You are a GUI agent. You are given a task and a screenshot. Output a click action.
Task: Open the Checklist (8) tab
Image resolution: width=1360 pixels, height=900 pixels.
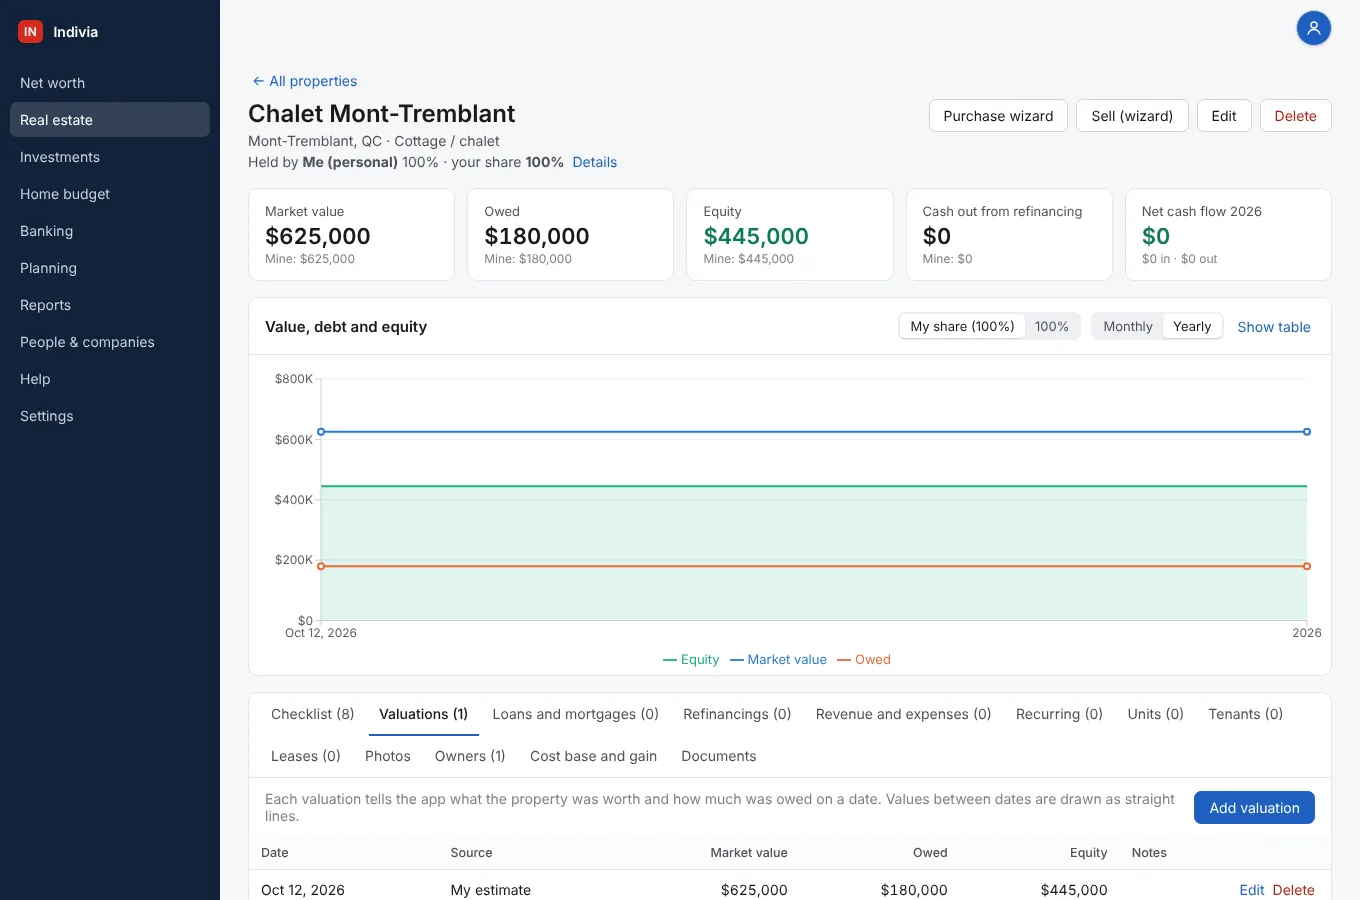tap(313, 714)
